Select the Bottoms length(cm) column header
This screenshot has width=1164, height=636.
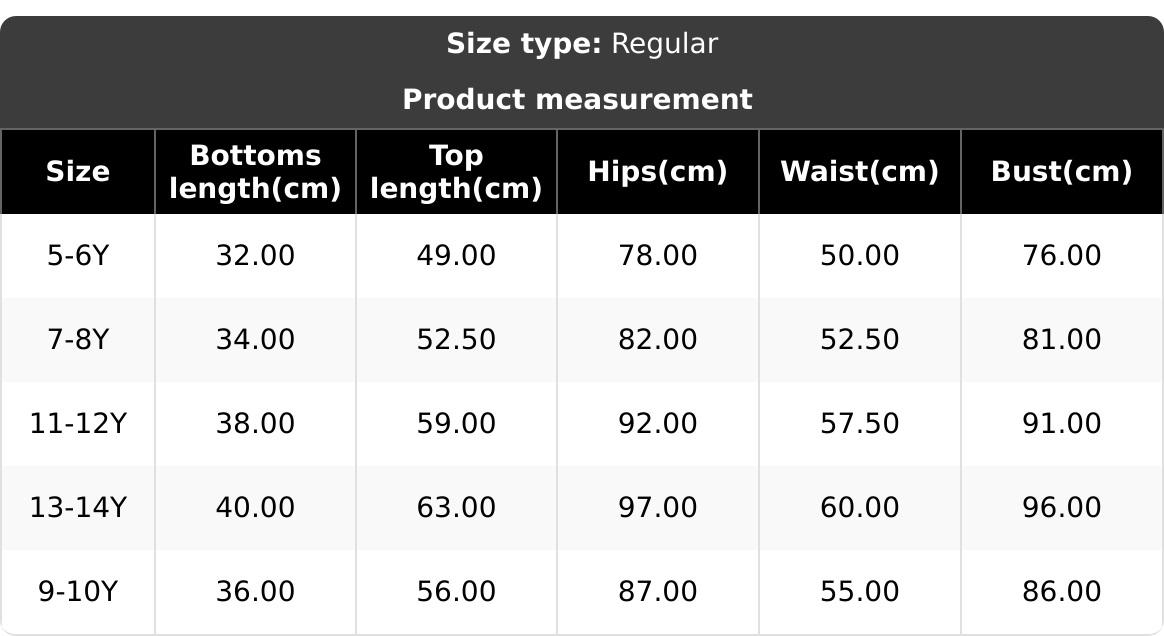pos(255,172)
